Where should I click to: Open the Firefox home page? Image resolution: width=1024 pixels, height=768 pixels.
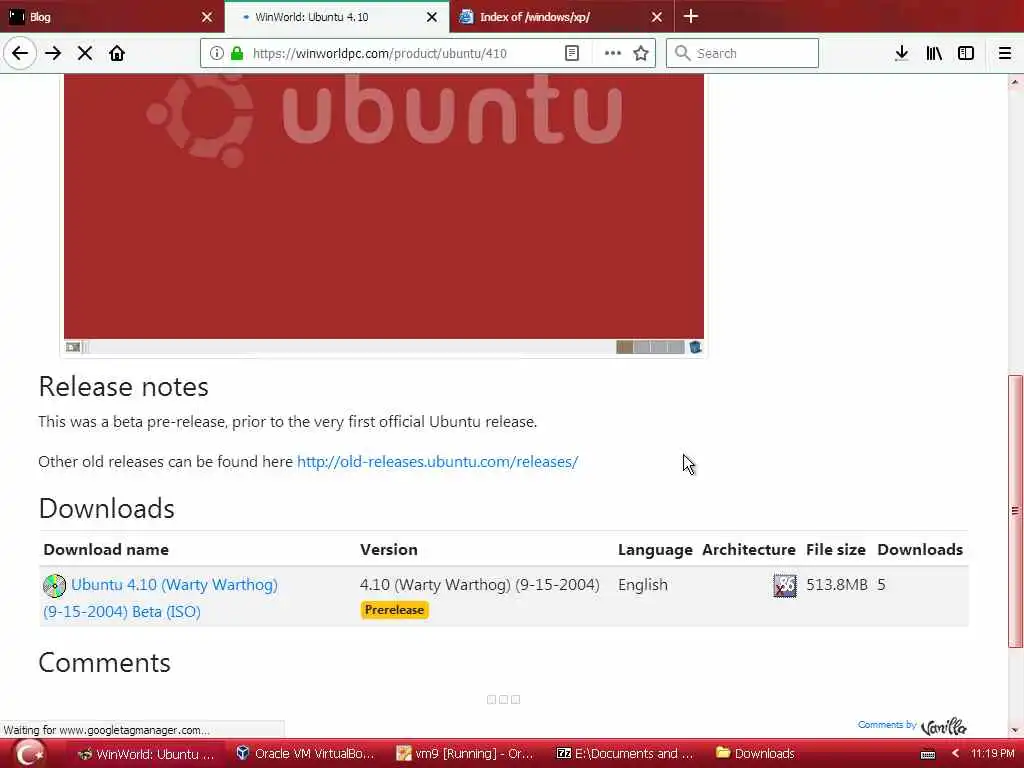[117, 53]
